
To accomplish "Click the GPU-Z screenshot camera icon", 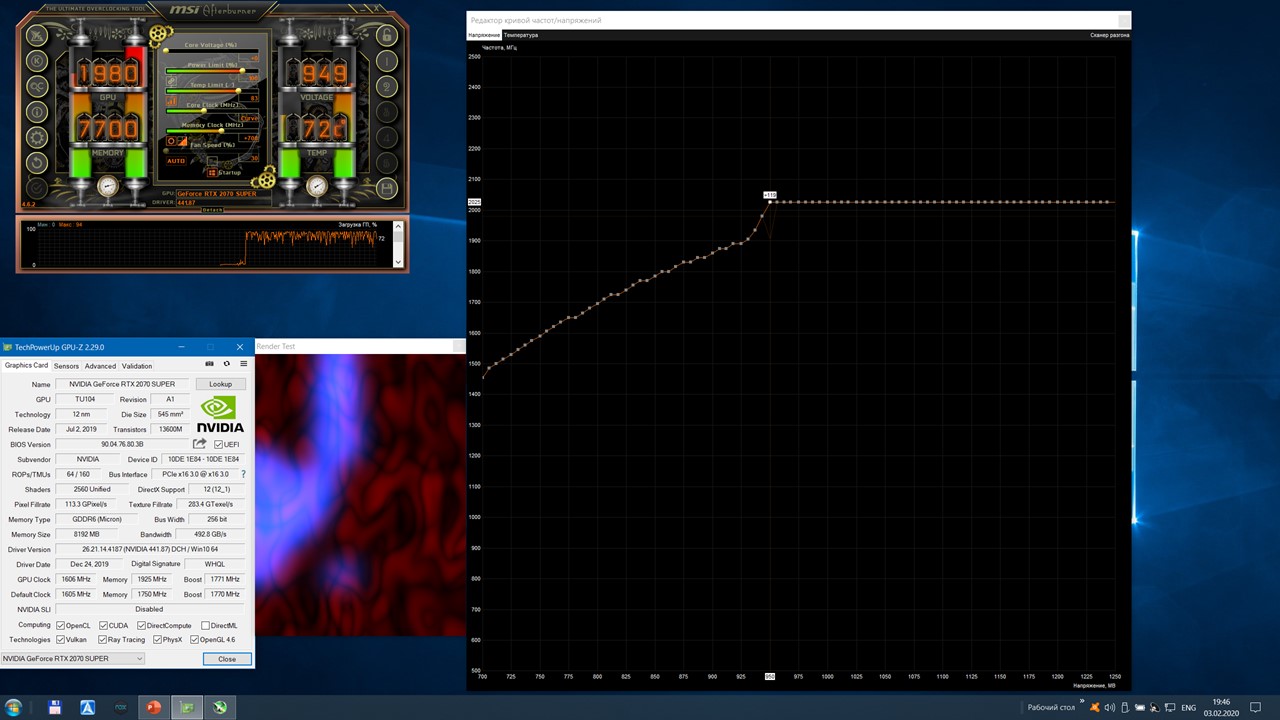I will click(209, 364).
